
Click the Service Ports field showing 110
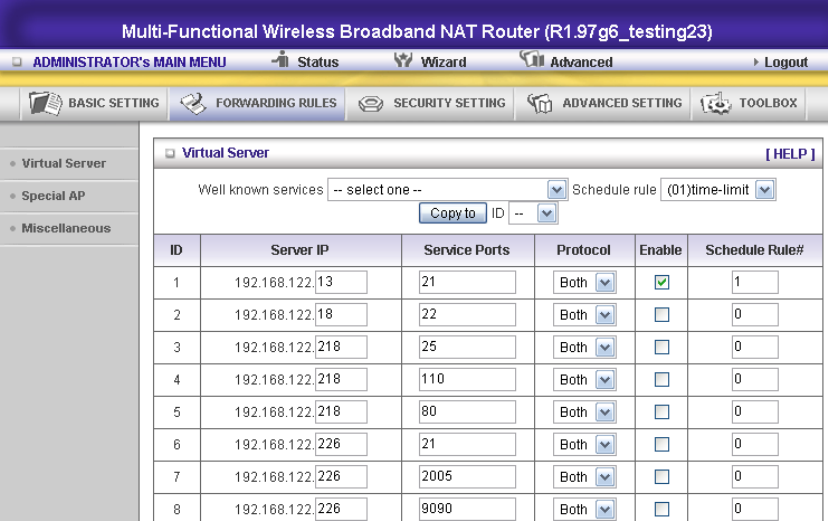[x=467, y=380]
